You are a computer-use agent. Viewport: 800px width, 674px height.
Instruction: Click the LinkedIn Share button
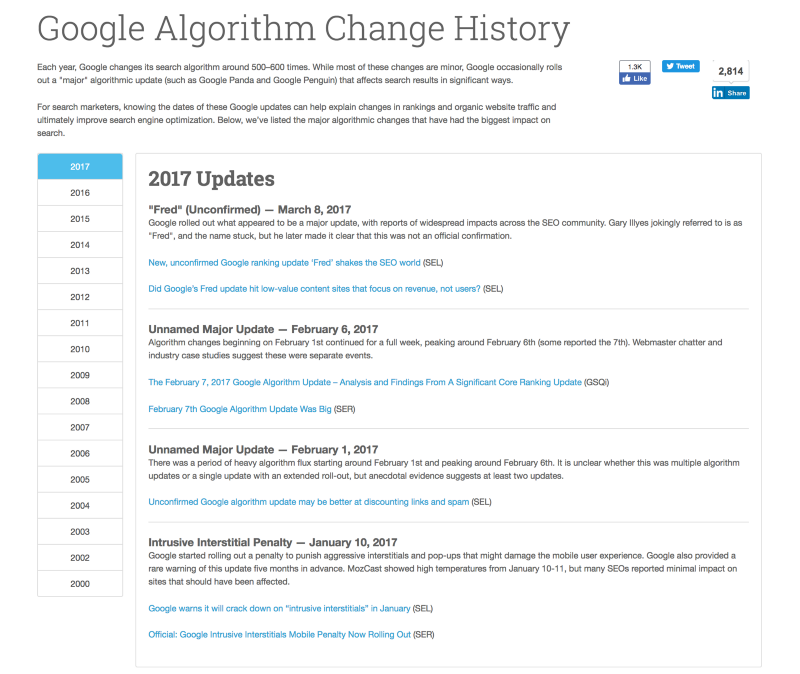[x=731, y=93]
